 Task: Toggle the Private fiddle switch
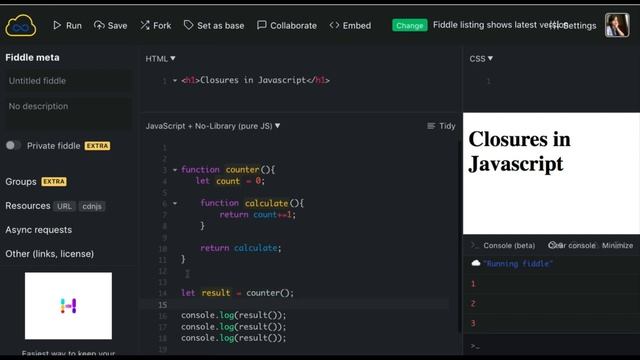click(13, 145)
